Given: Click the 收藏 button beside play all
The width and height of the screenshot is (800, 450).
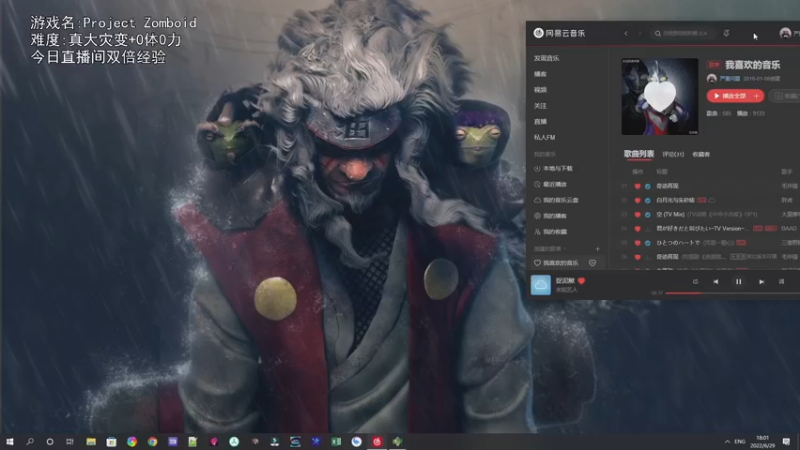Looking at the screenshot, I should 786,96.
